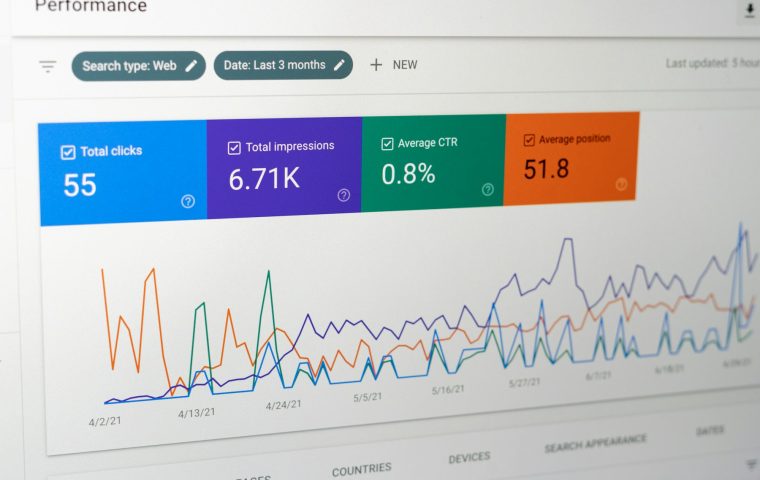
Task: Open help icon on Average CTR card
Action: [x=488, y=189]
